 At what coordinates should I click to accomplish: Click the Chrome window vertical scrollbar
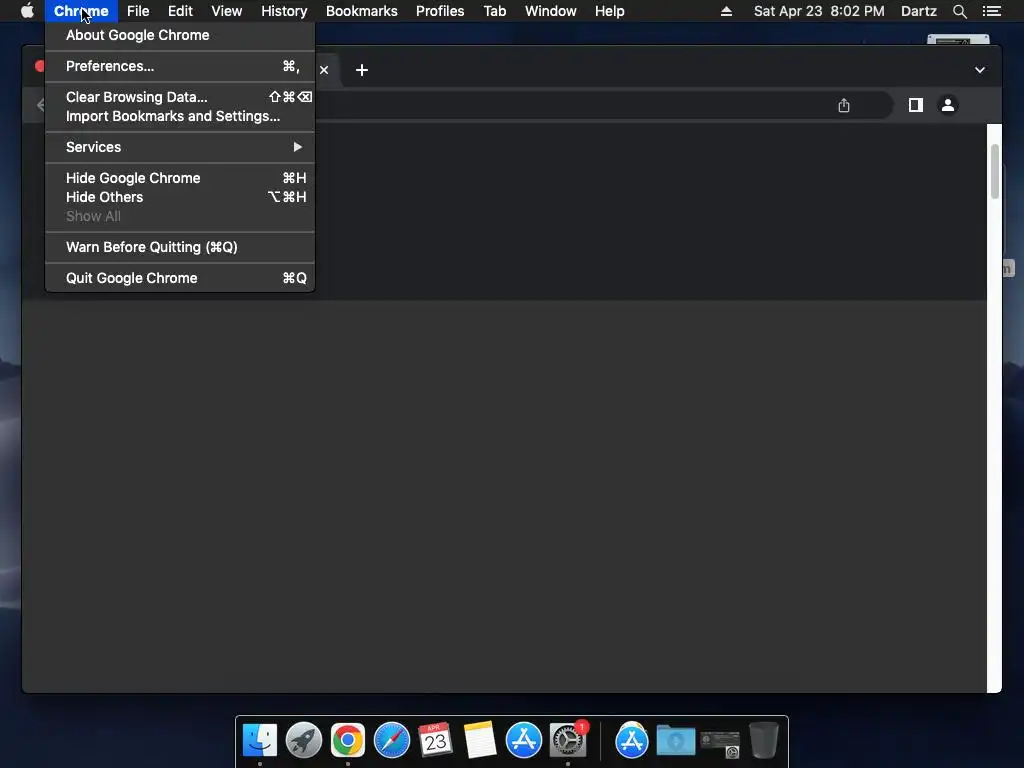(995, 170)
